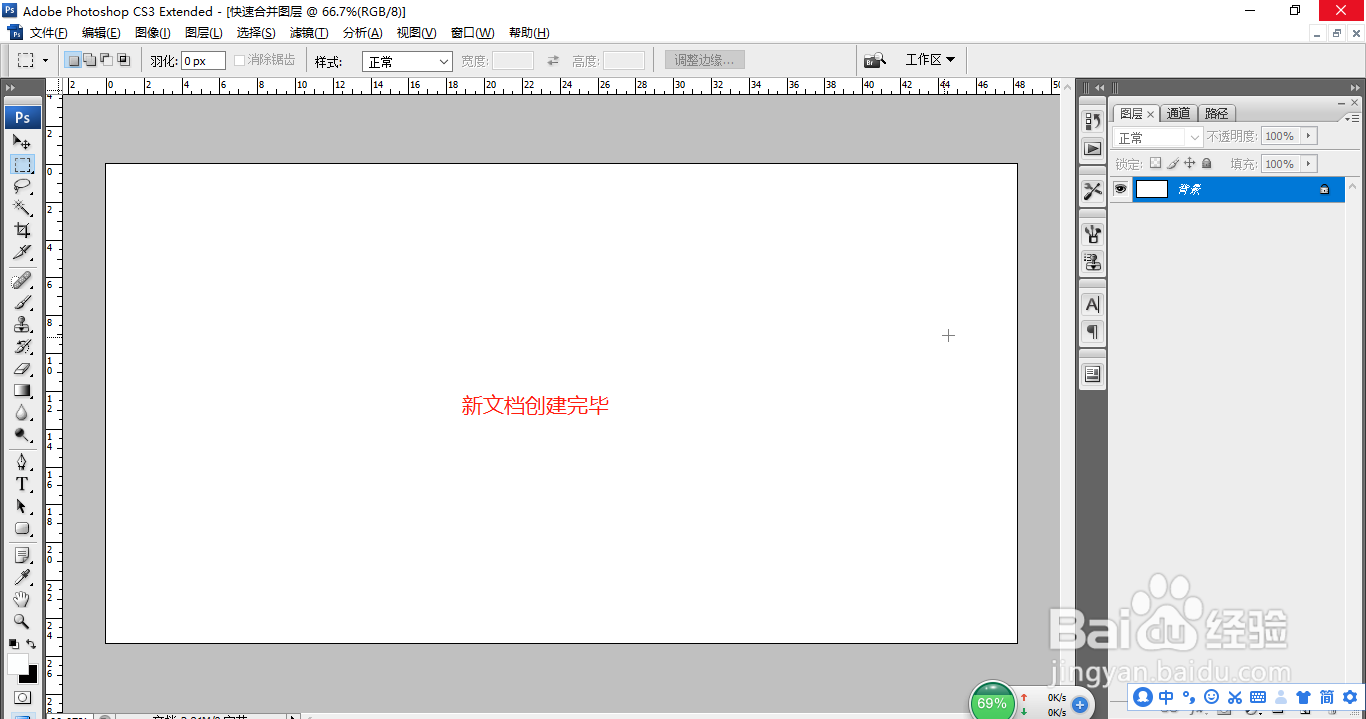Open the 样式 style dropdown
The width and height of the screenshot is (1366, 719).
point(408,61)
